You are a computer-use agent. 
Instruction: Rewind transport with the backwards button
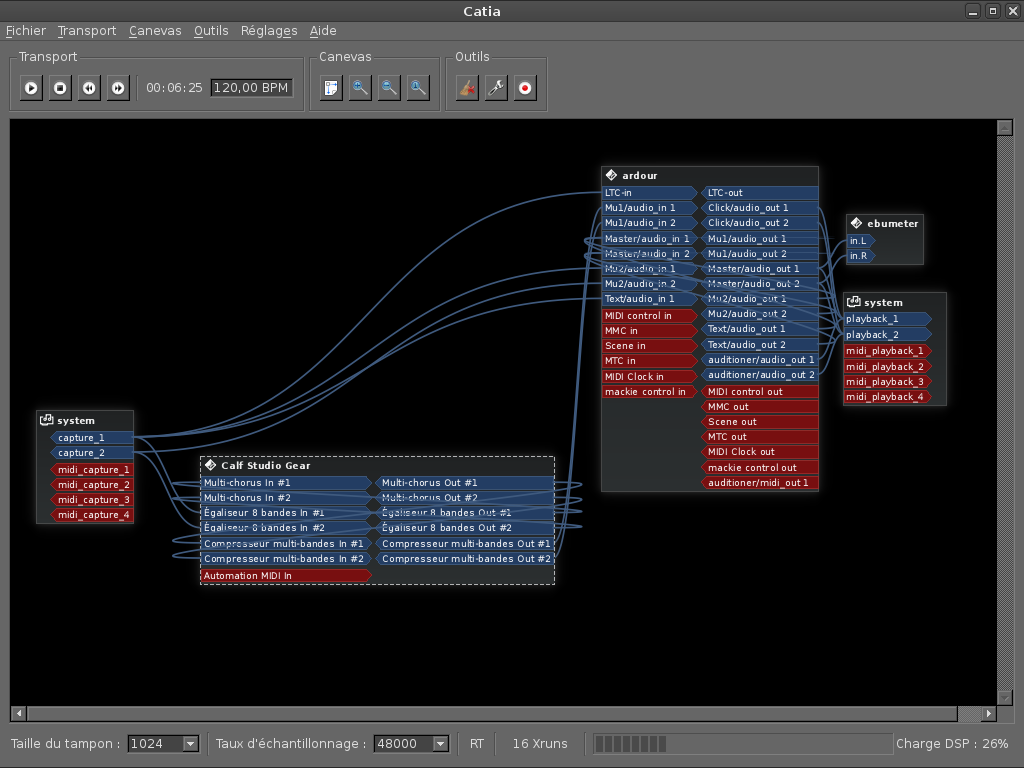pos(89,88)
